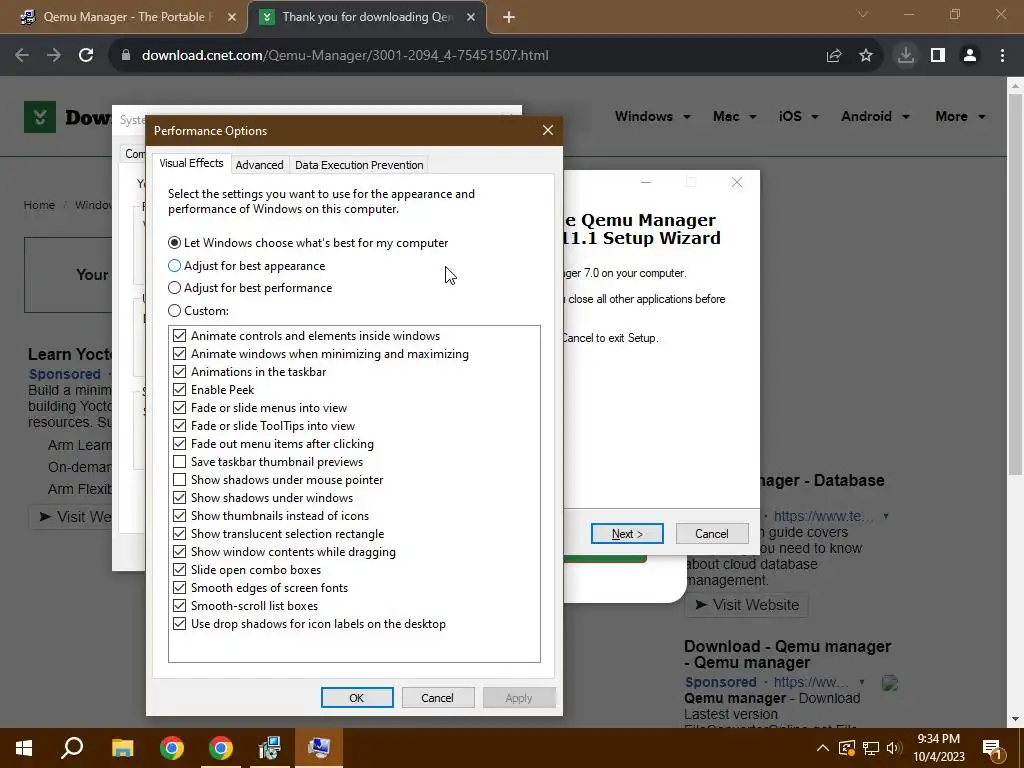The width and height of the screenshot is (1024, 768).
Task: Open a new browser tab
Action: pos(509,17)
